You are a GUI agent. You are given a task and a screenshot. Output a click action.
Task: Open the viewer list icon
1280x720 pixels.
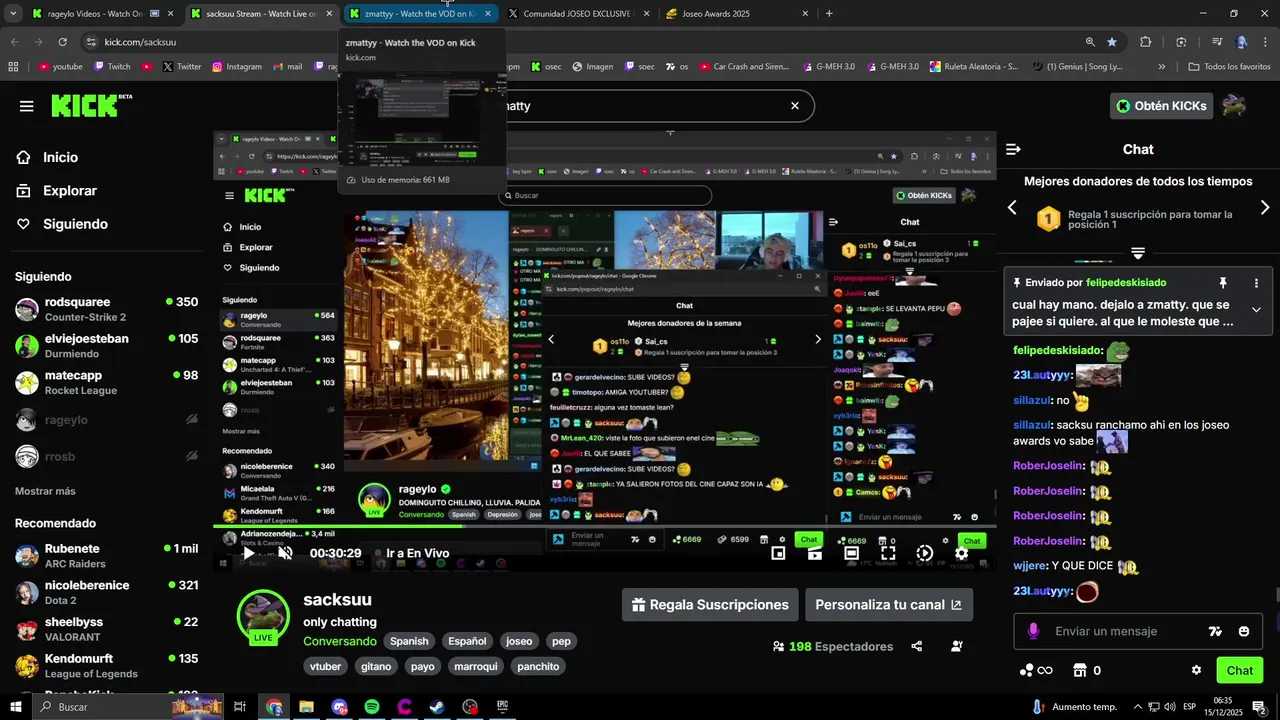(957, 646)
